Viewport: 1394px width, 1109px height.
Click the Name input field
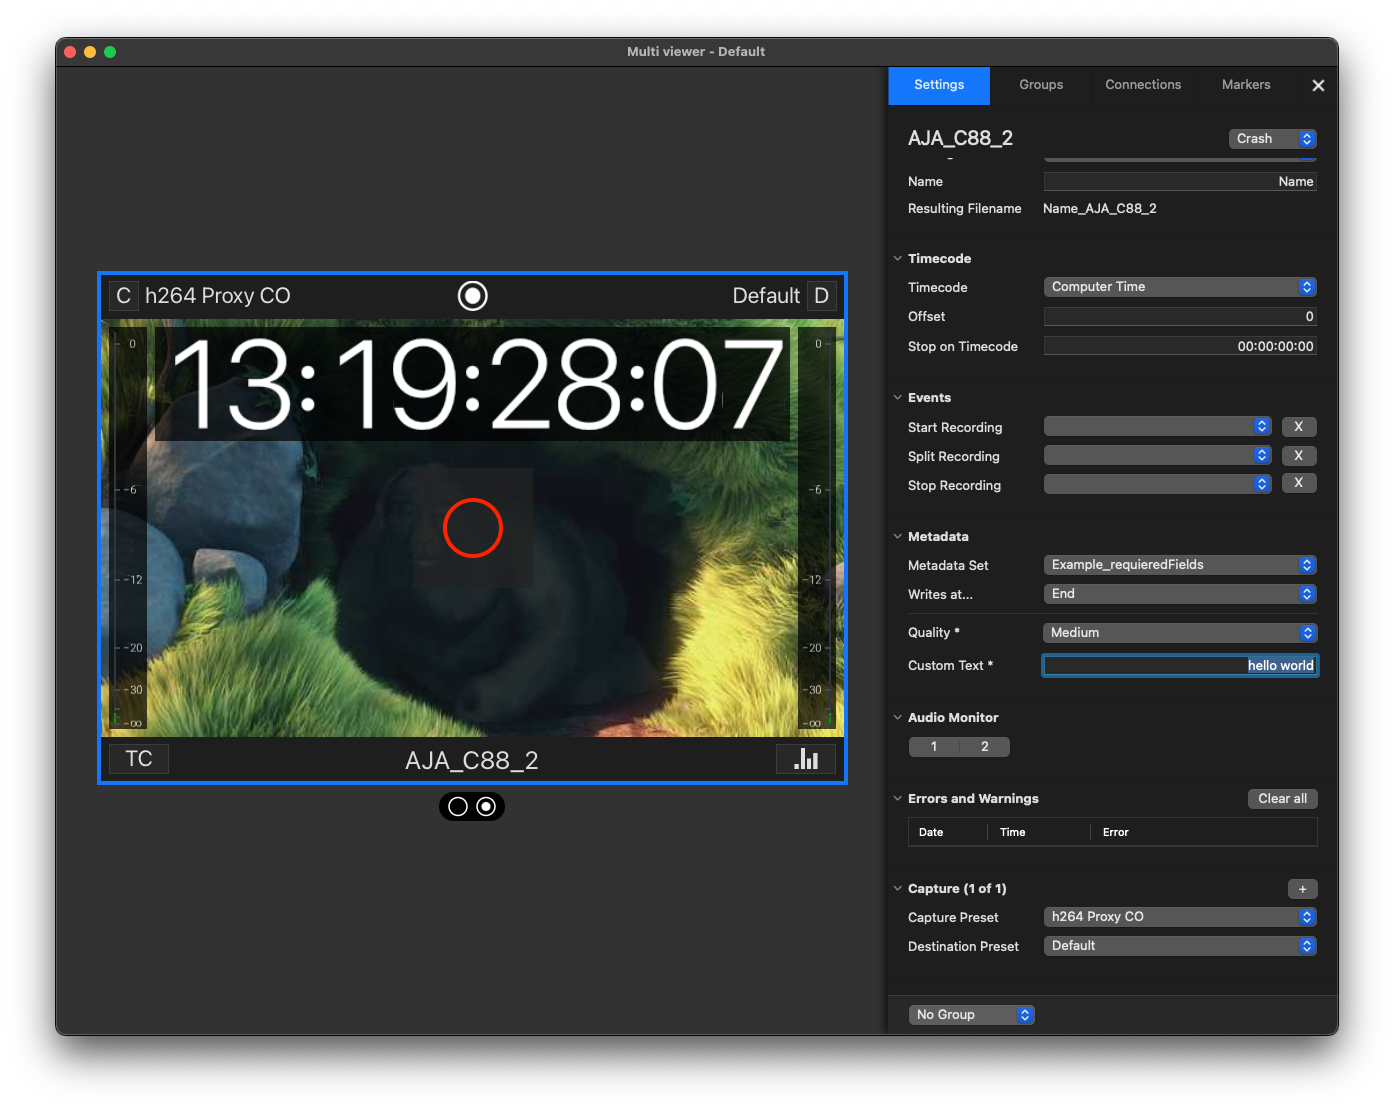click(1180, 182)
